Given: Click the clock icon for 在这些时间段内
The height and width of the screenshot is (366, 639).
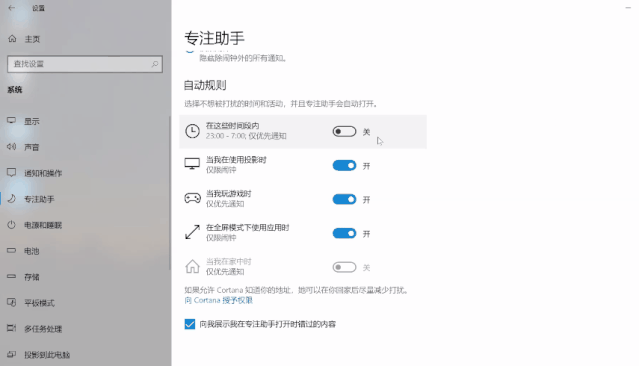Looking at the screenshot, I should click(x=192, y=131).
